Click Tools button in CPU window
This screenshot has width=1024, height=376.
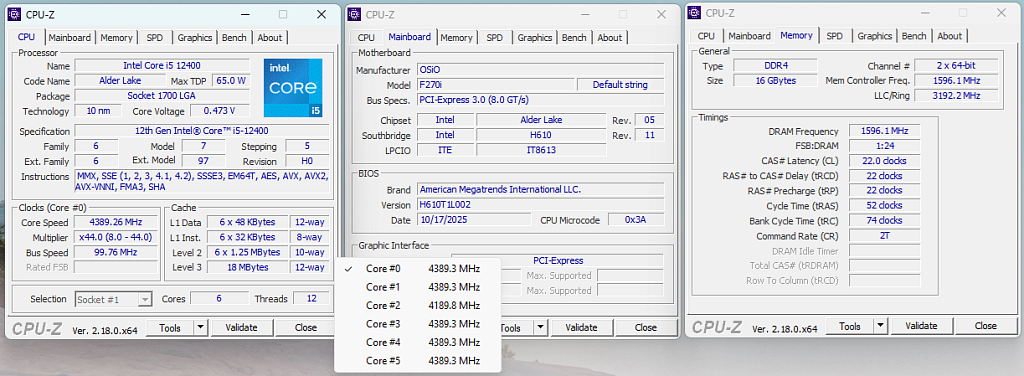point(170,328)
